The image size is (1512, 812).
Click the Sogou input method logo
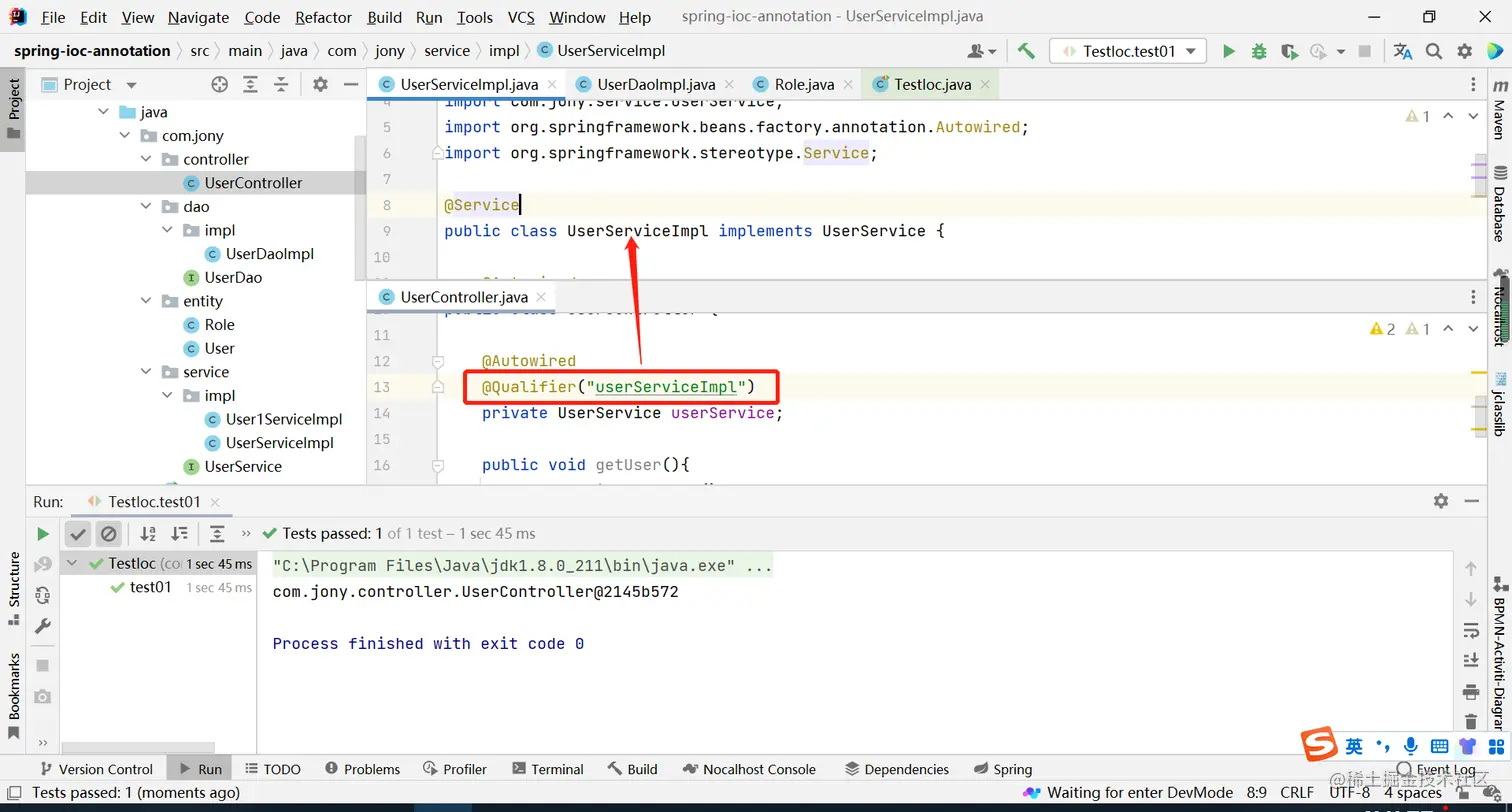pyautogui.click(x=1319, y=745)
